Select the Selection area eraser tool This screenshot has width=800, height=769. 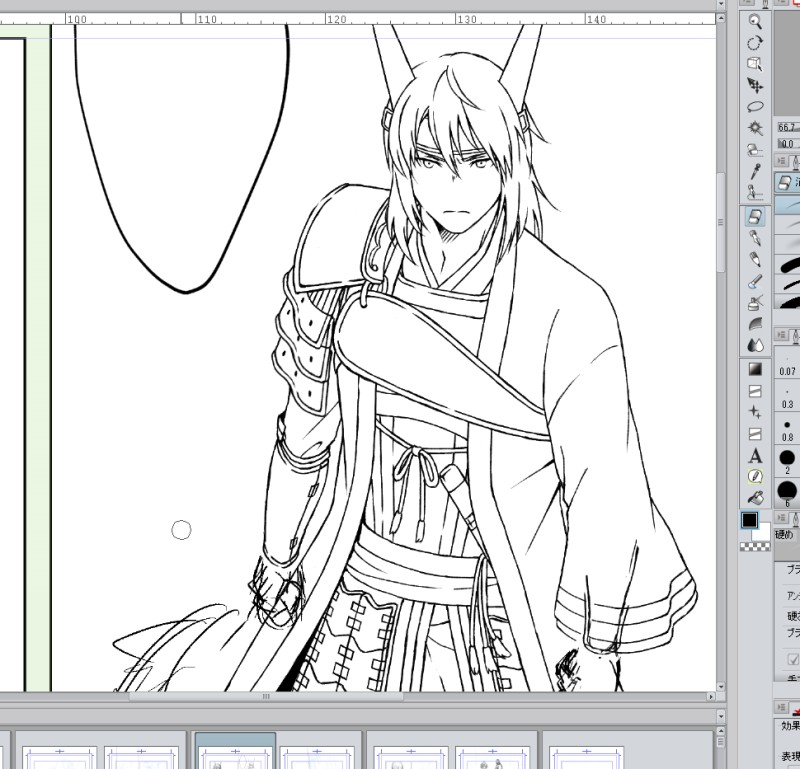click(755, 150)
